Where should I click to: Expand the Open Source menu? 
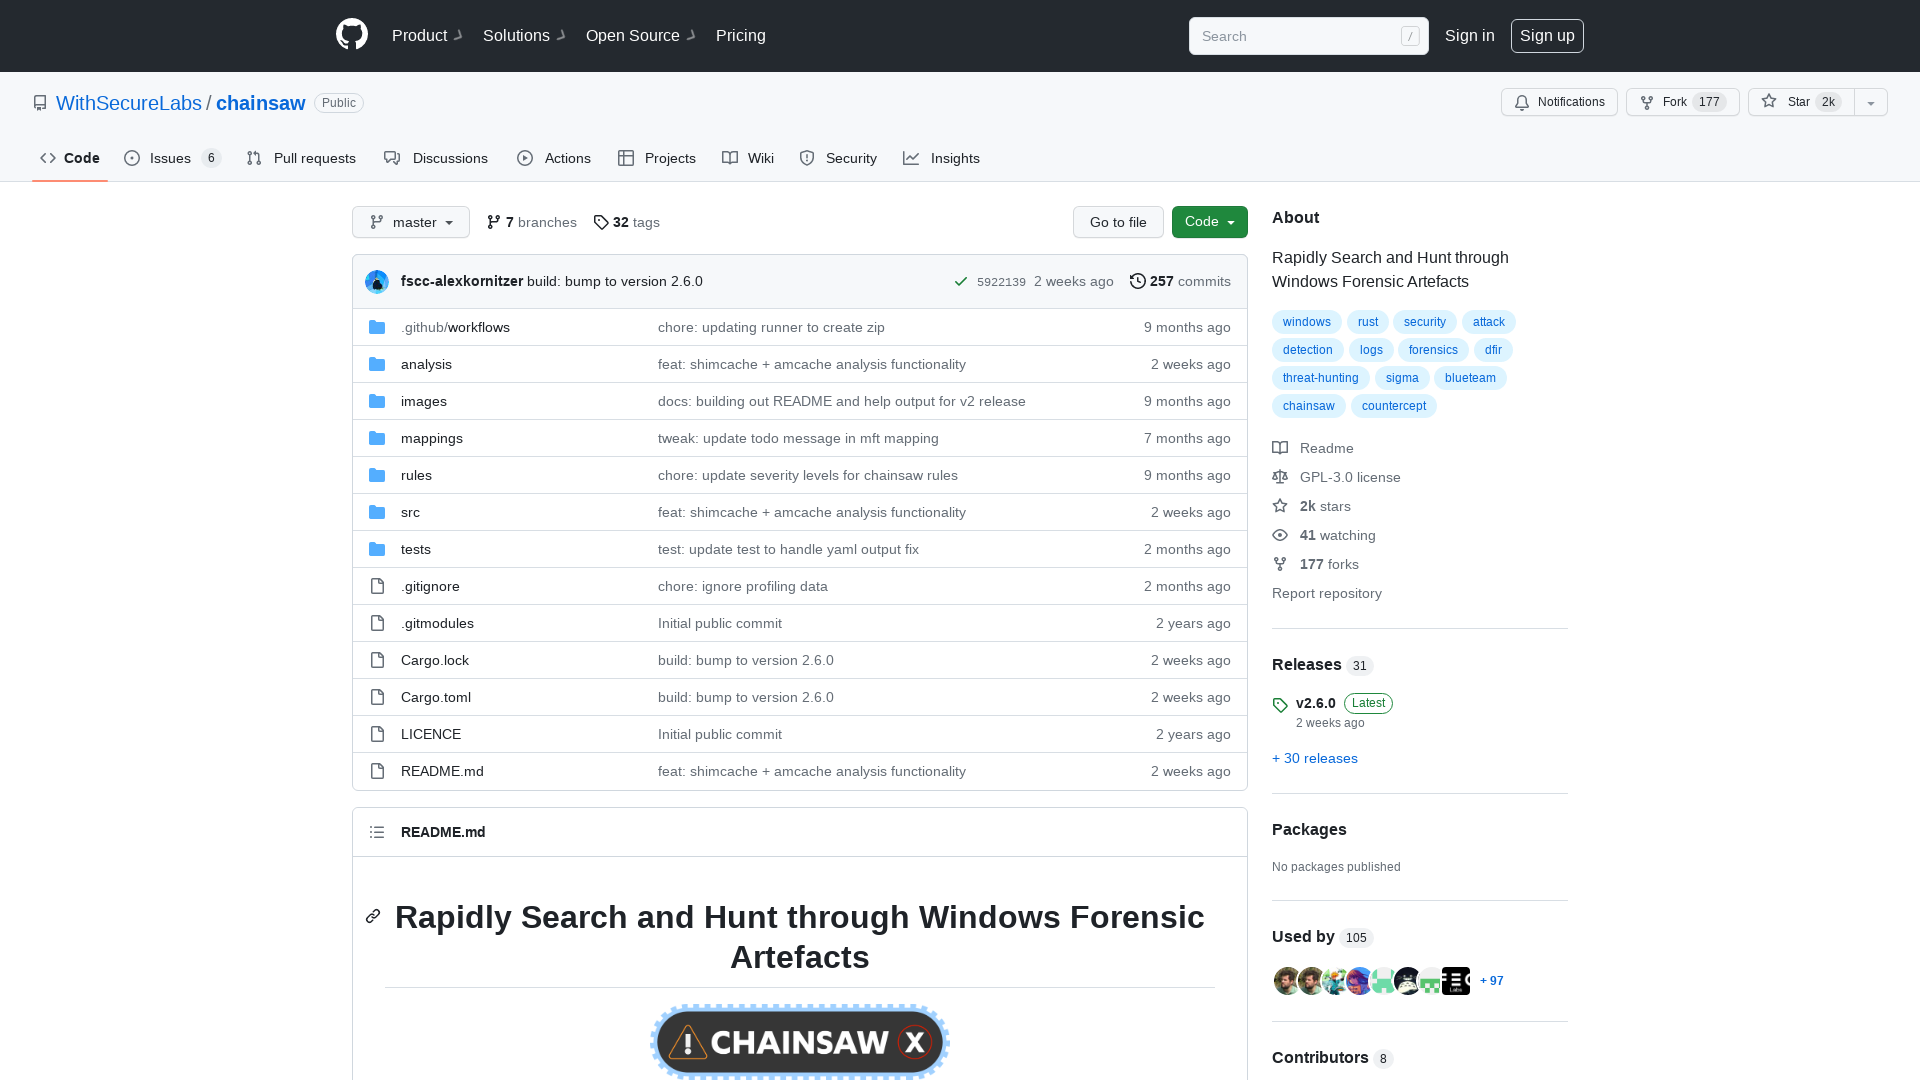pos(641,35)
